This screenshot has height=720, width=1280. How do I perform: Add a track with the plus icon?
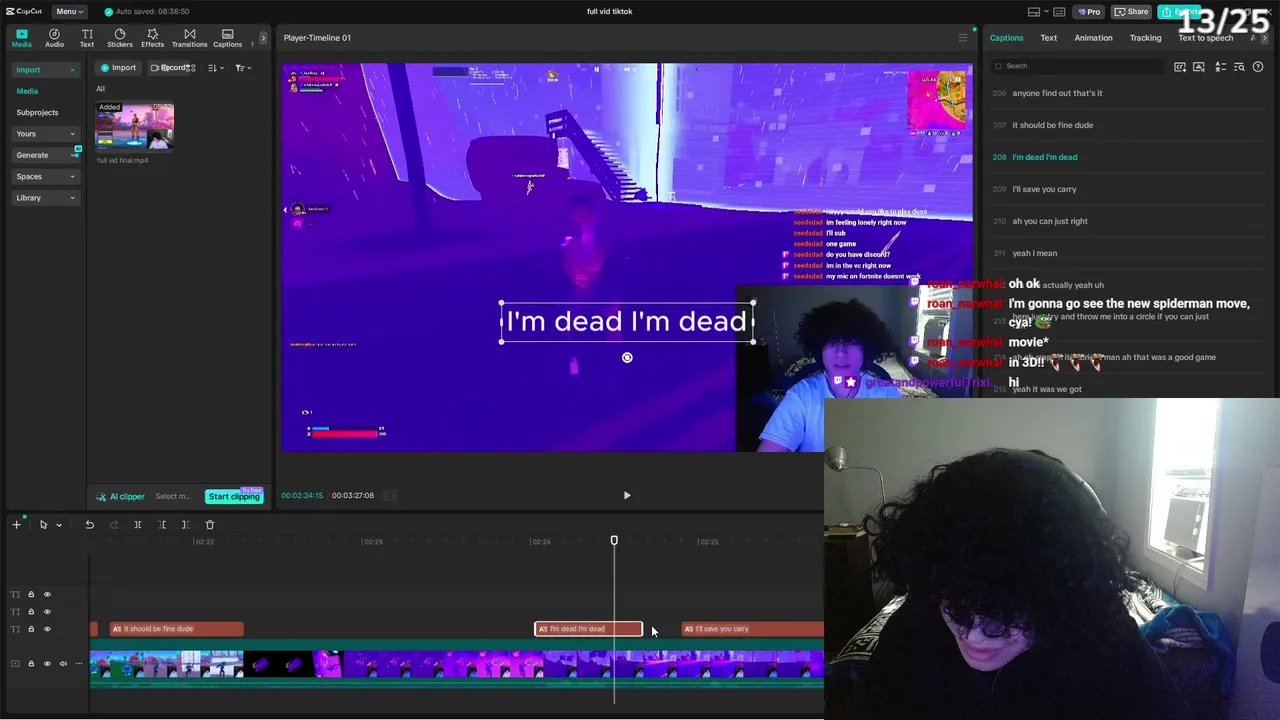16,524
